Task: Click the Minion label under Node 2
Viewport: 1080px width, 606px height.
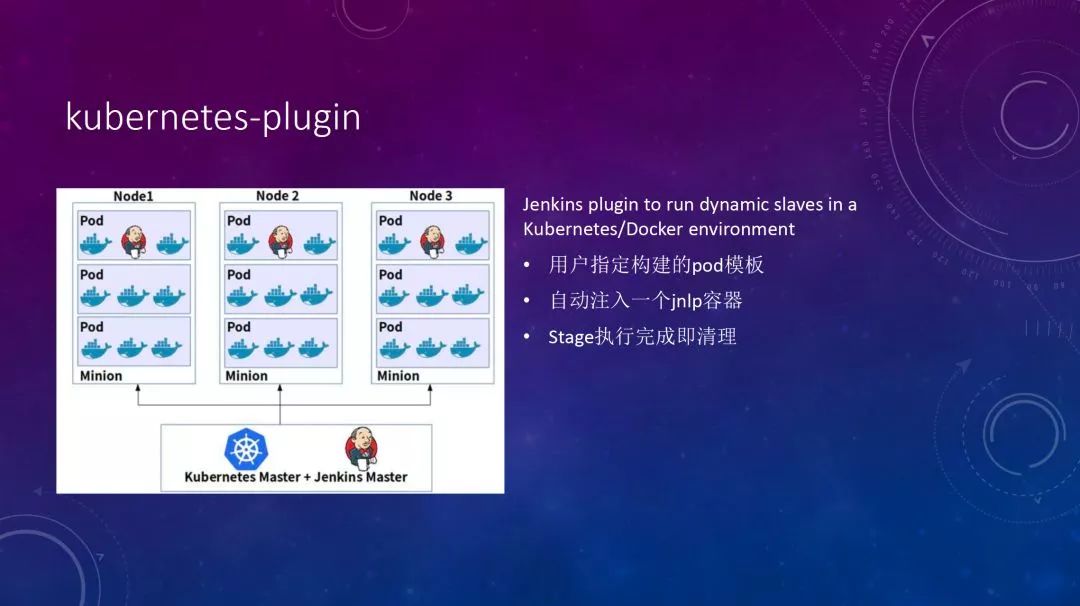Action: point(247,376)
